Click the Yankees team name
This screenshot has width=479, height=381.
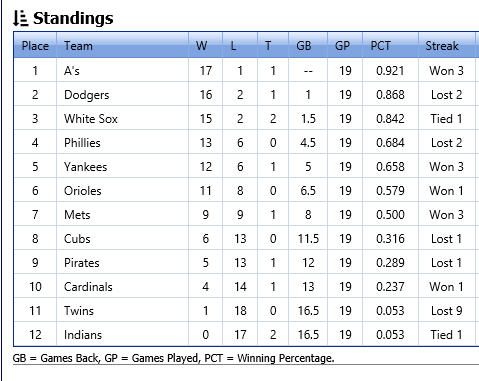(86, 167)
